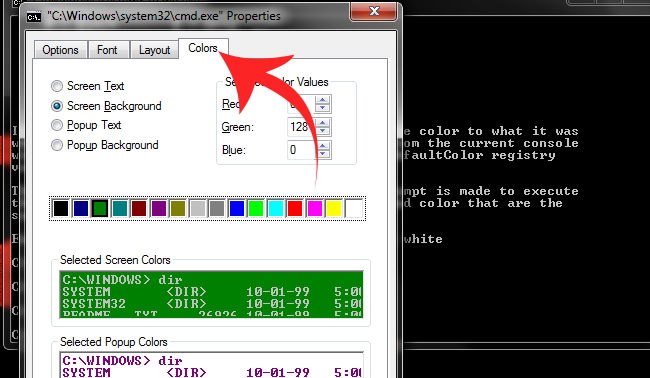Click the cmd.exe icon in title bar

click(x=34, y=17)
